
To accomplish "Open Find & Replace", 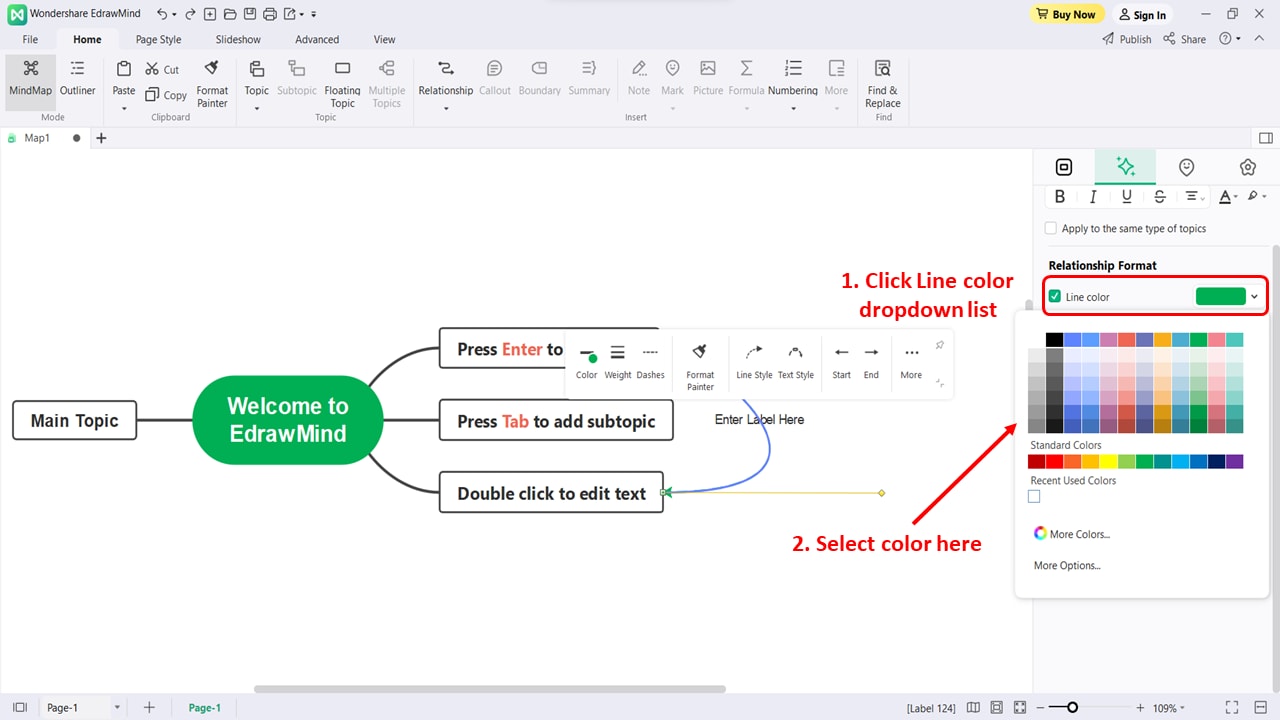I will coord(883,83).
